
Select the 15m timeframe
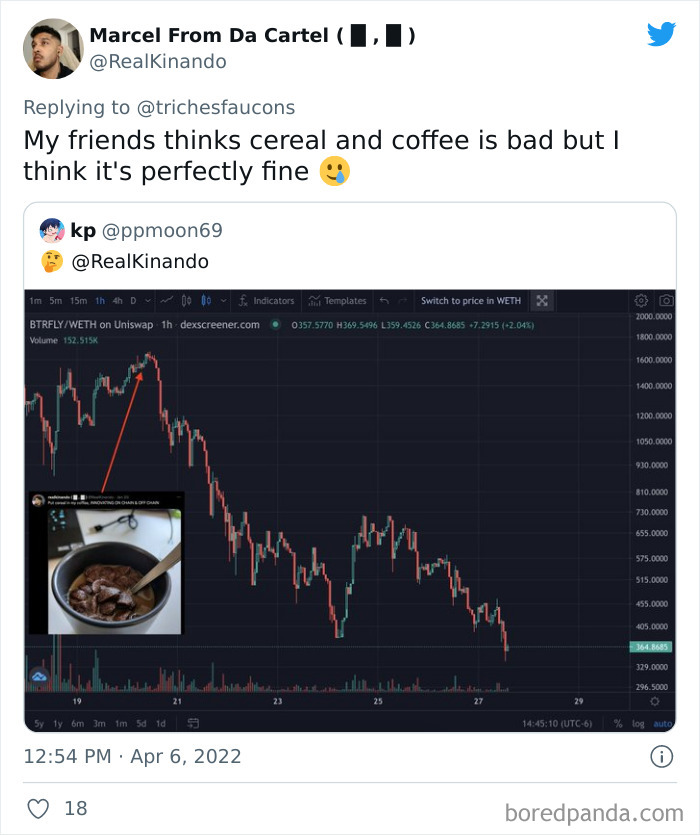[x=76, y=301]
